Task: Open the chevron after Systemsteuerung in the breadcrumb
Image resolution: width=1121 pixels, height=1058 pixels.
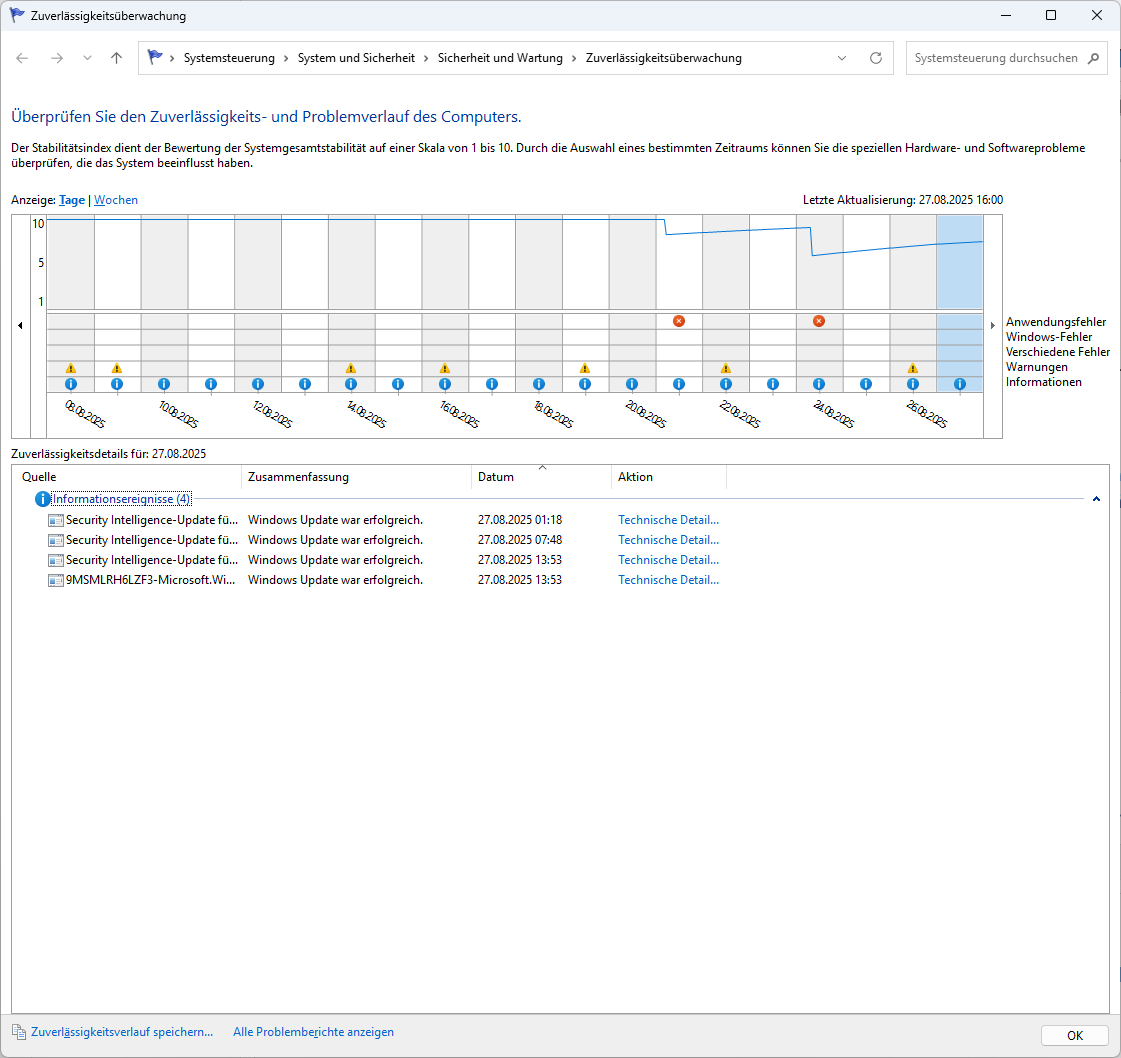Action: point(287,58)
